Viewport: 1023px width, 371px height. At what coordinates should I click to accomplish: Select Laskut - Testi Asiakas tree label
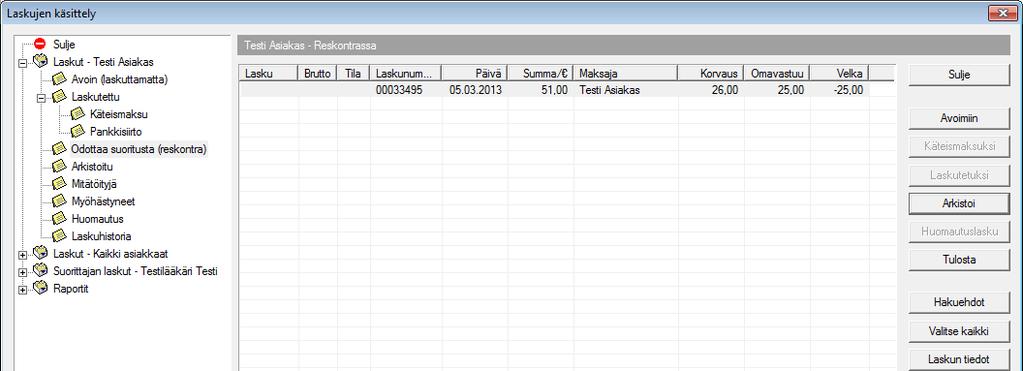point(103,63)
